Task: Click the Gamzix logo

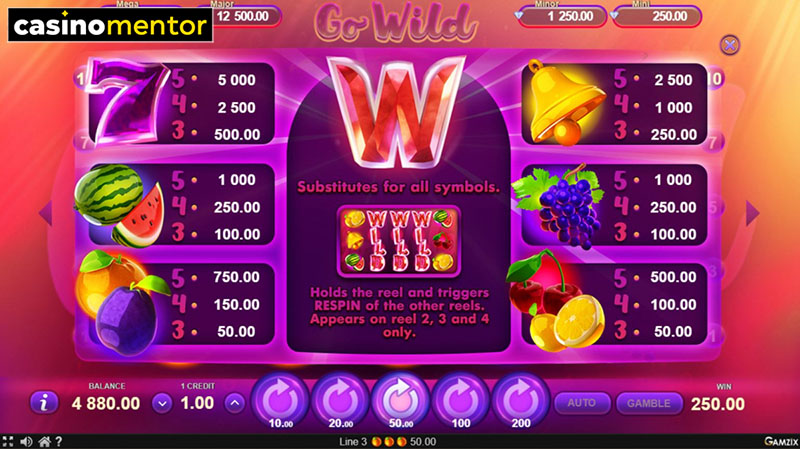Action: (781, 442)
